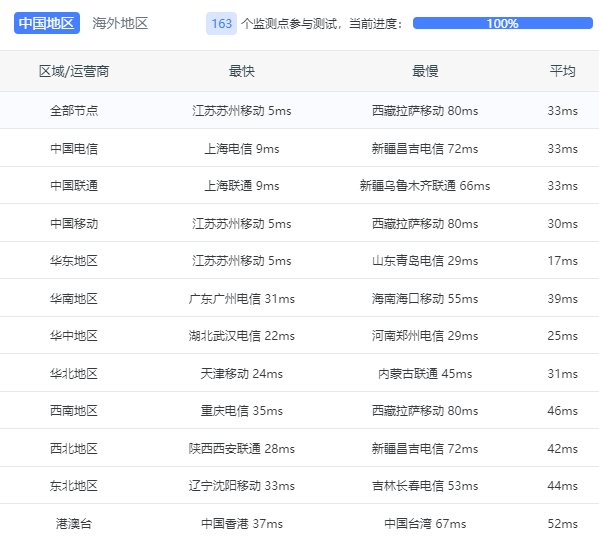Screen dimensions: 599x541
Task: Select the 中国电信 row label
Action: point(74,149)
